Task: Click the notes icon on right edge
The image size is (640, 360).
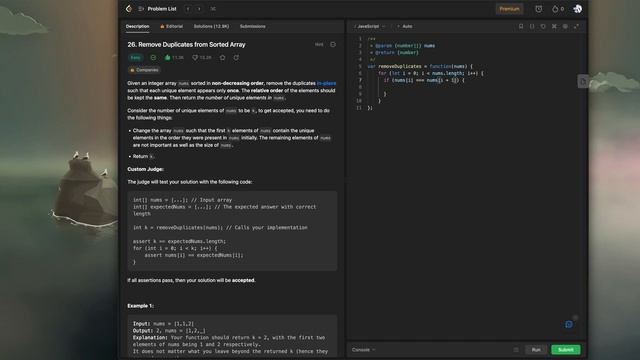Action: click(583, 81)
